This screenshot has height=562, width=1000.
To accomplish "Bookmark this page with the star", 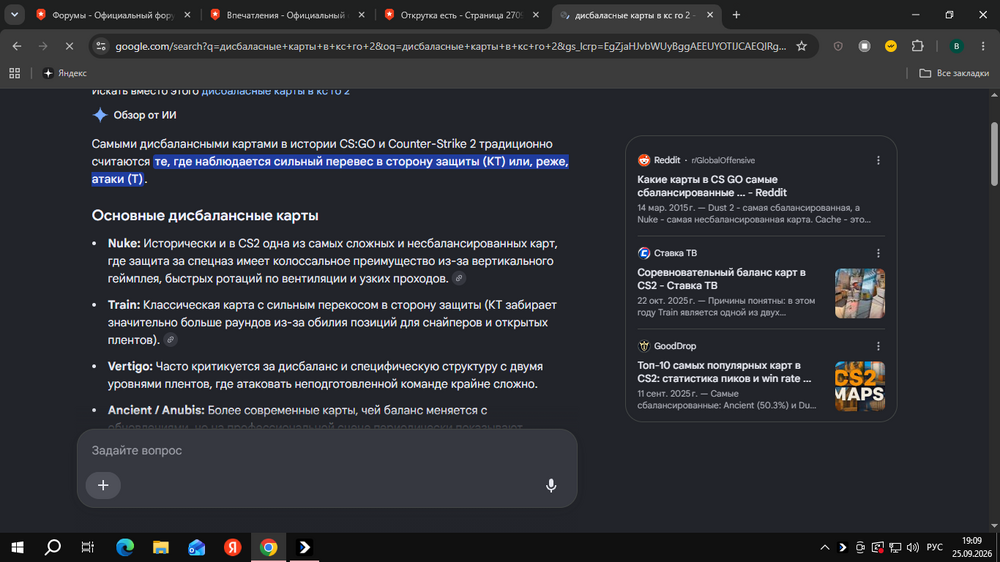I will pyautogui.click(x=802, y=46).
